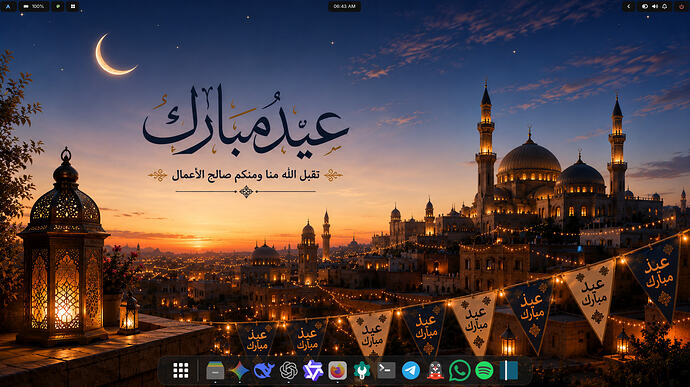Launch the penguin icon app in dock

435,371
